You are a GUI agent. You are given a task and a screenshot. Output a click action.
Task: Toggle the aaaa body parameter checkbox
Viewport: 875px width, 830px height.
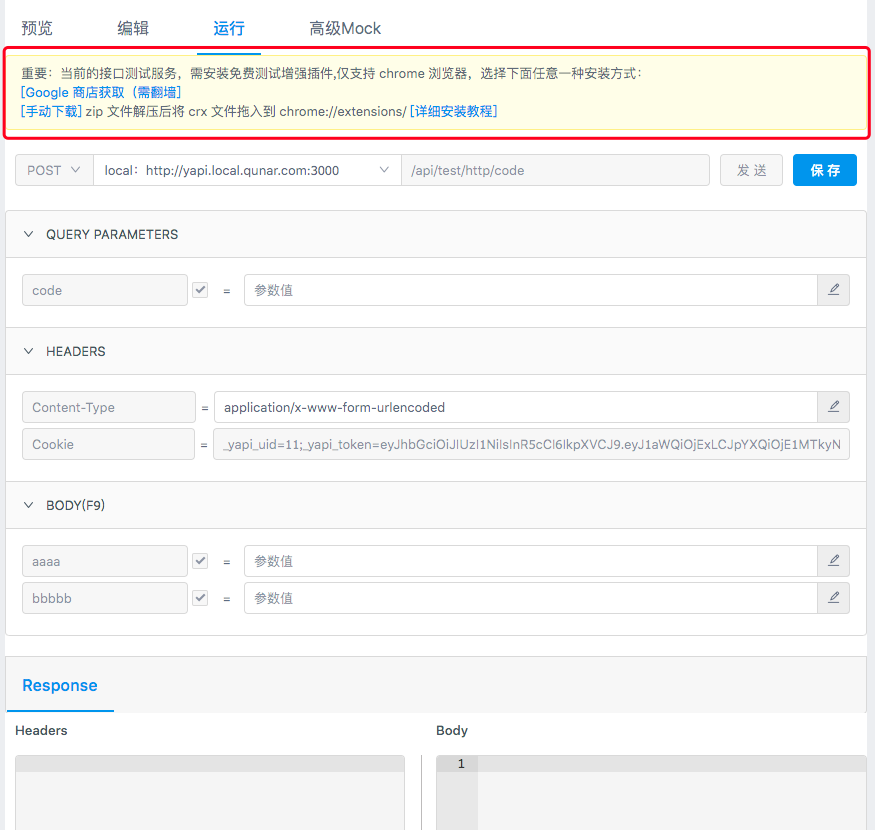(201, 561)
